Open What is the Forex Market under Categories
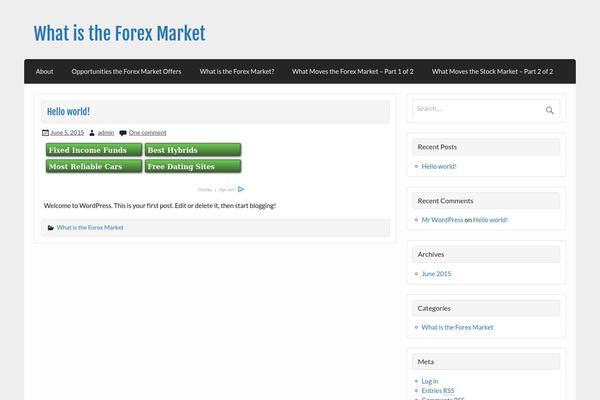The height and width of the screenshot is (400, 600). (x=457, y=327)
